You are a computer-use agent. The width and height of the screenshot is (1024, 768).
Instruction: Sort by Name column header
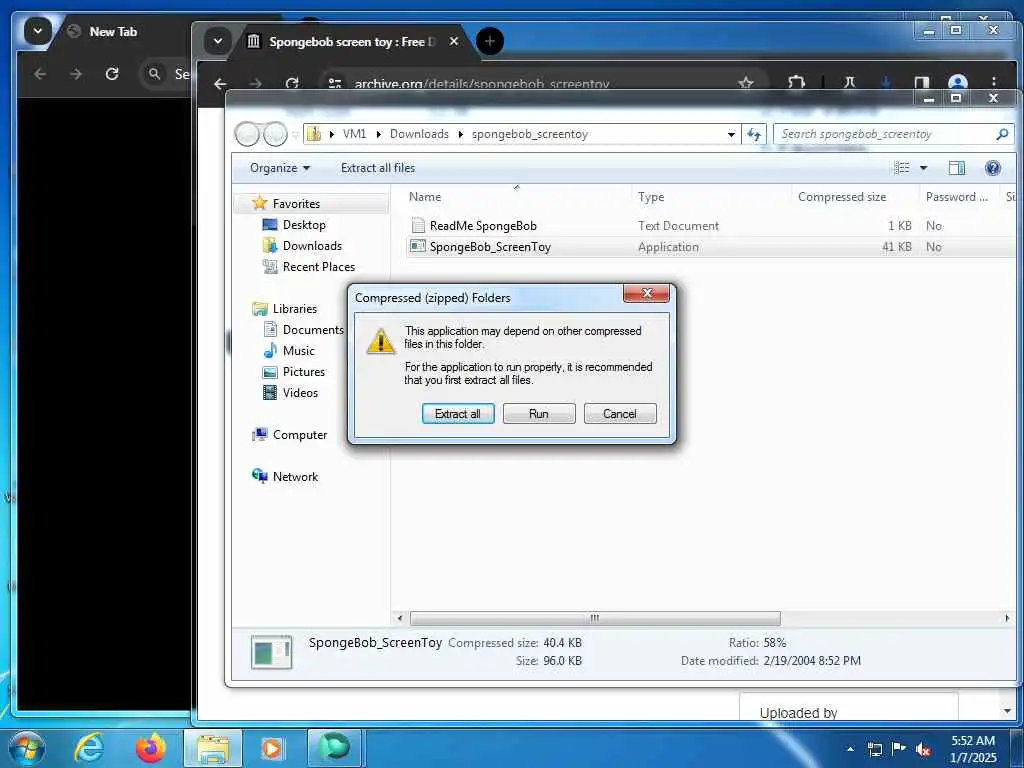point(424,197)
